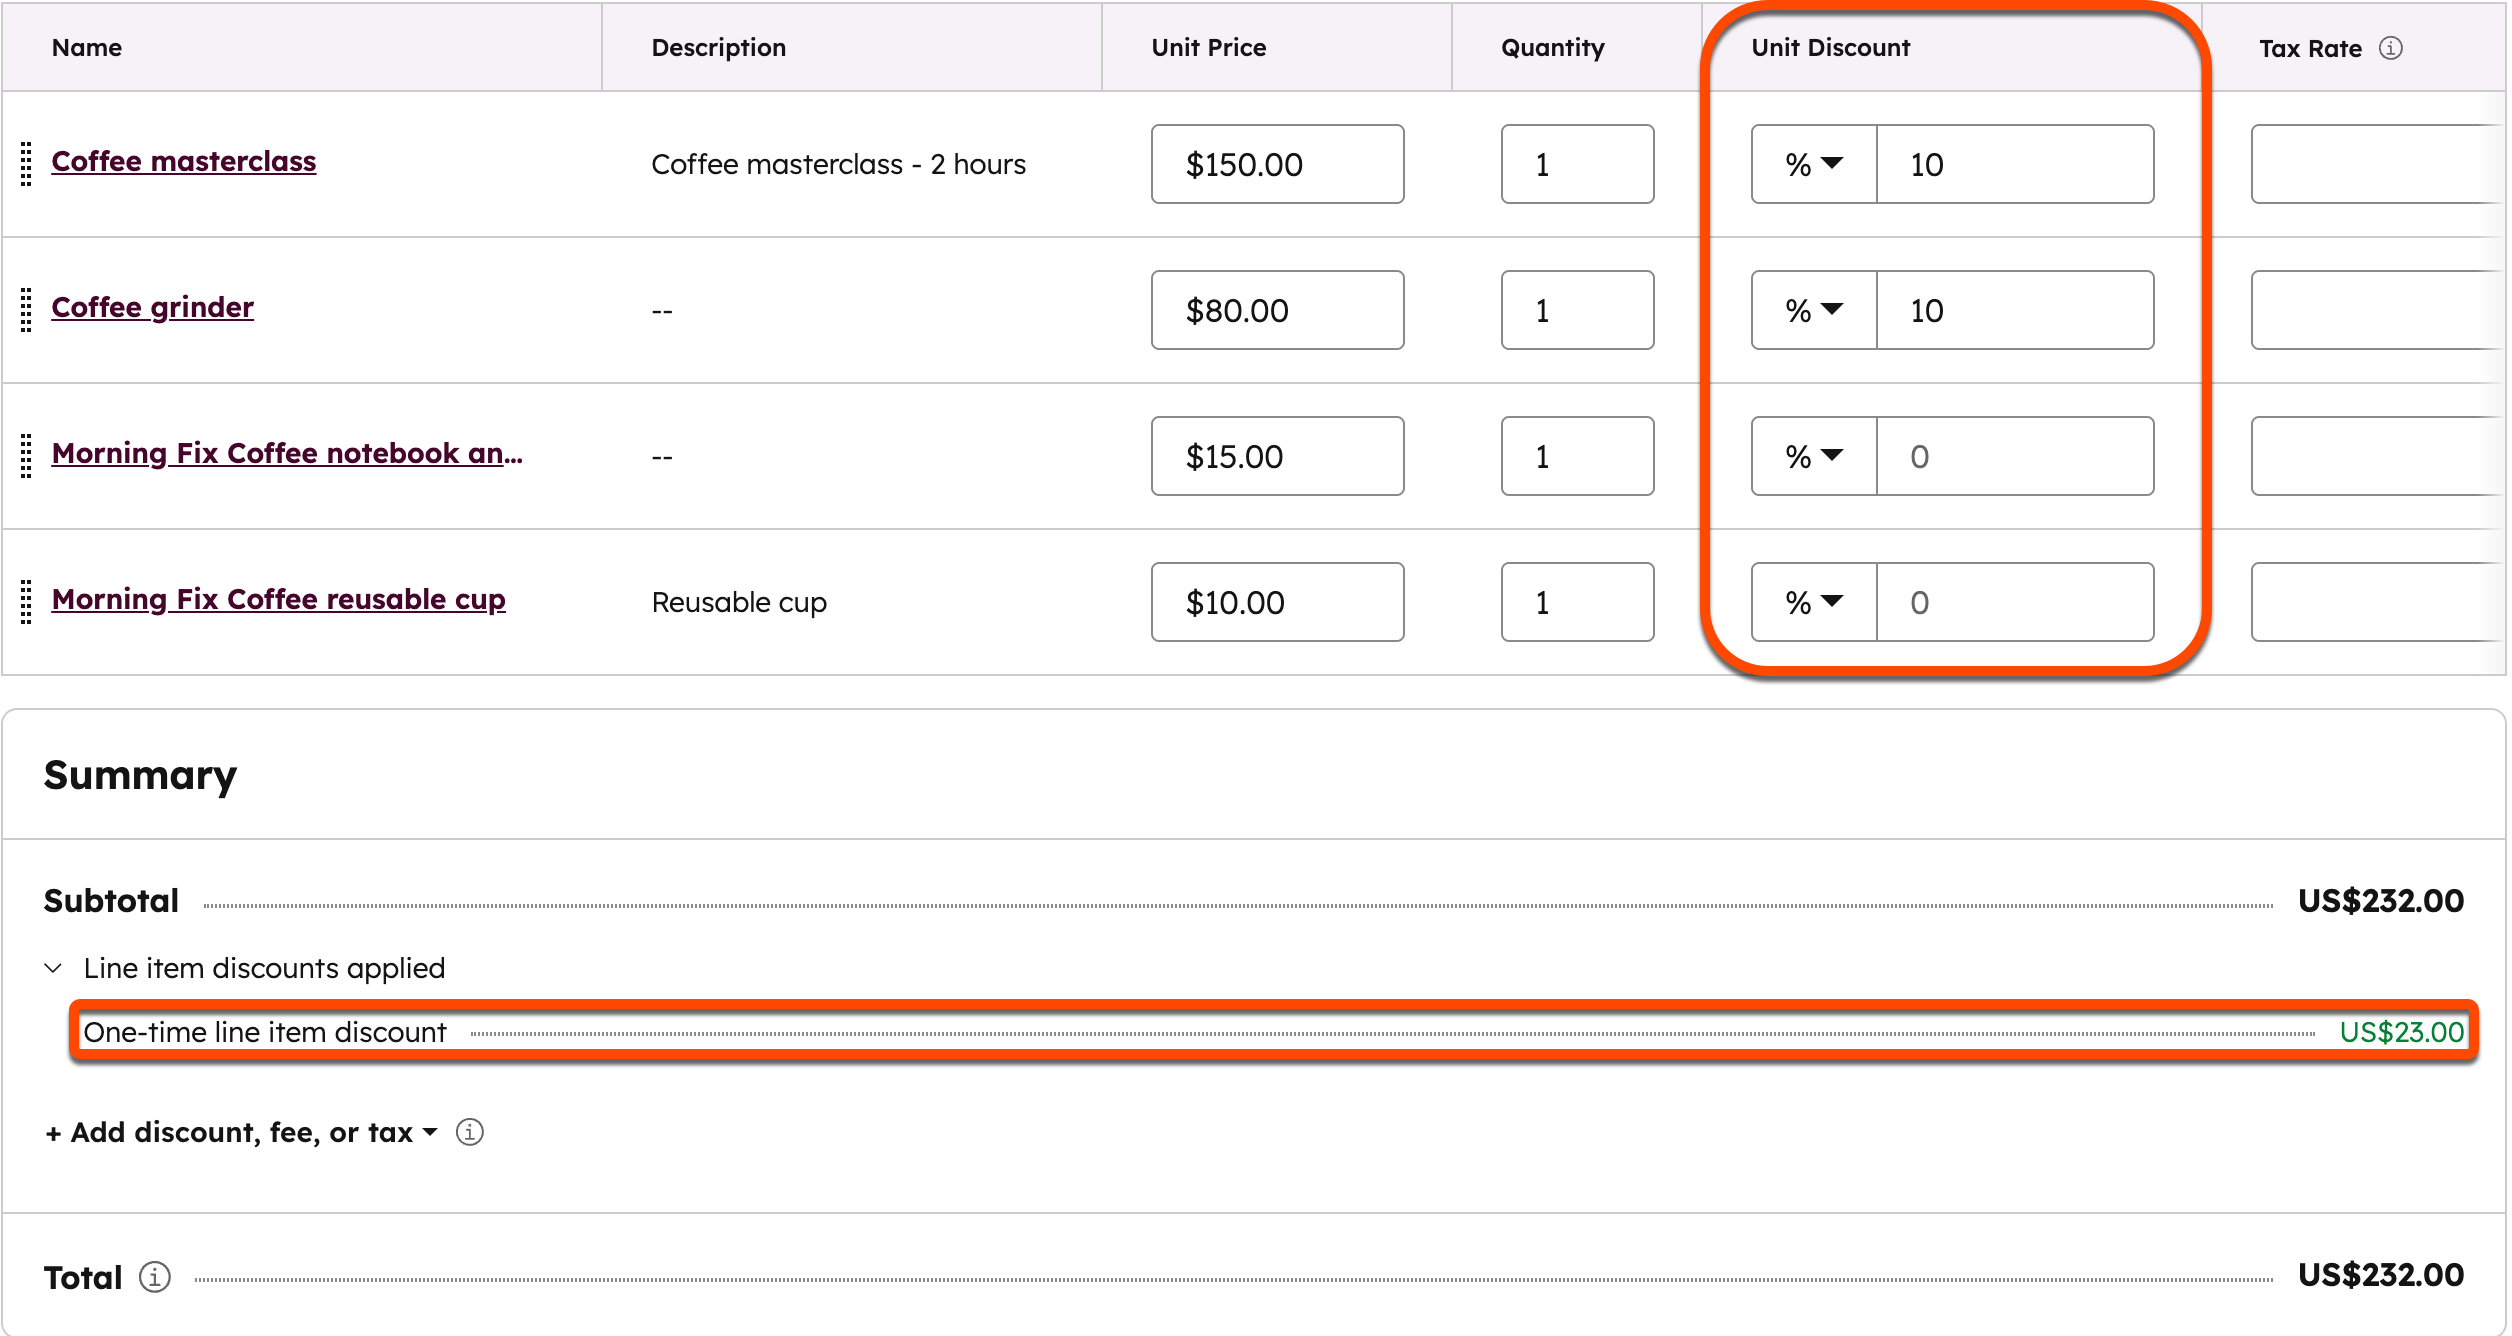Collapse the Line item discounts applied section

point(54,968)
